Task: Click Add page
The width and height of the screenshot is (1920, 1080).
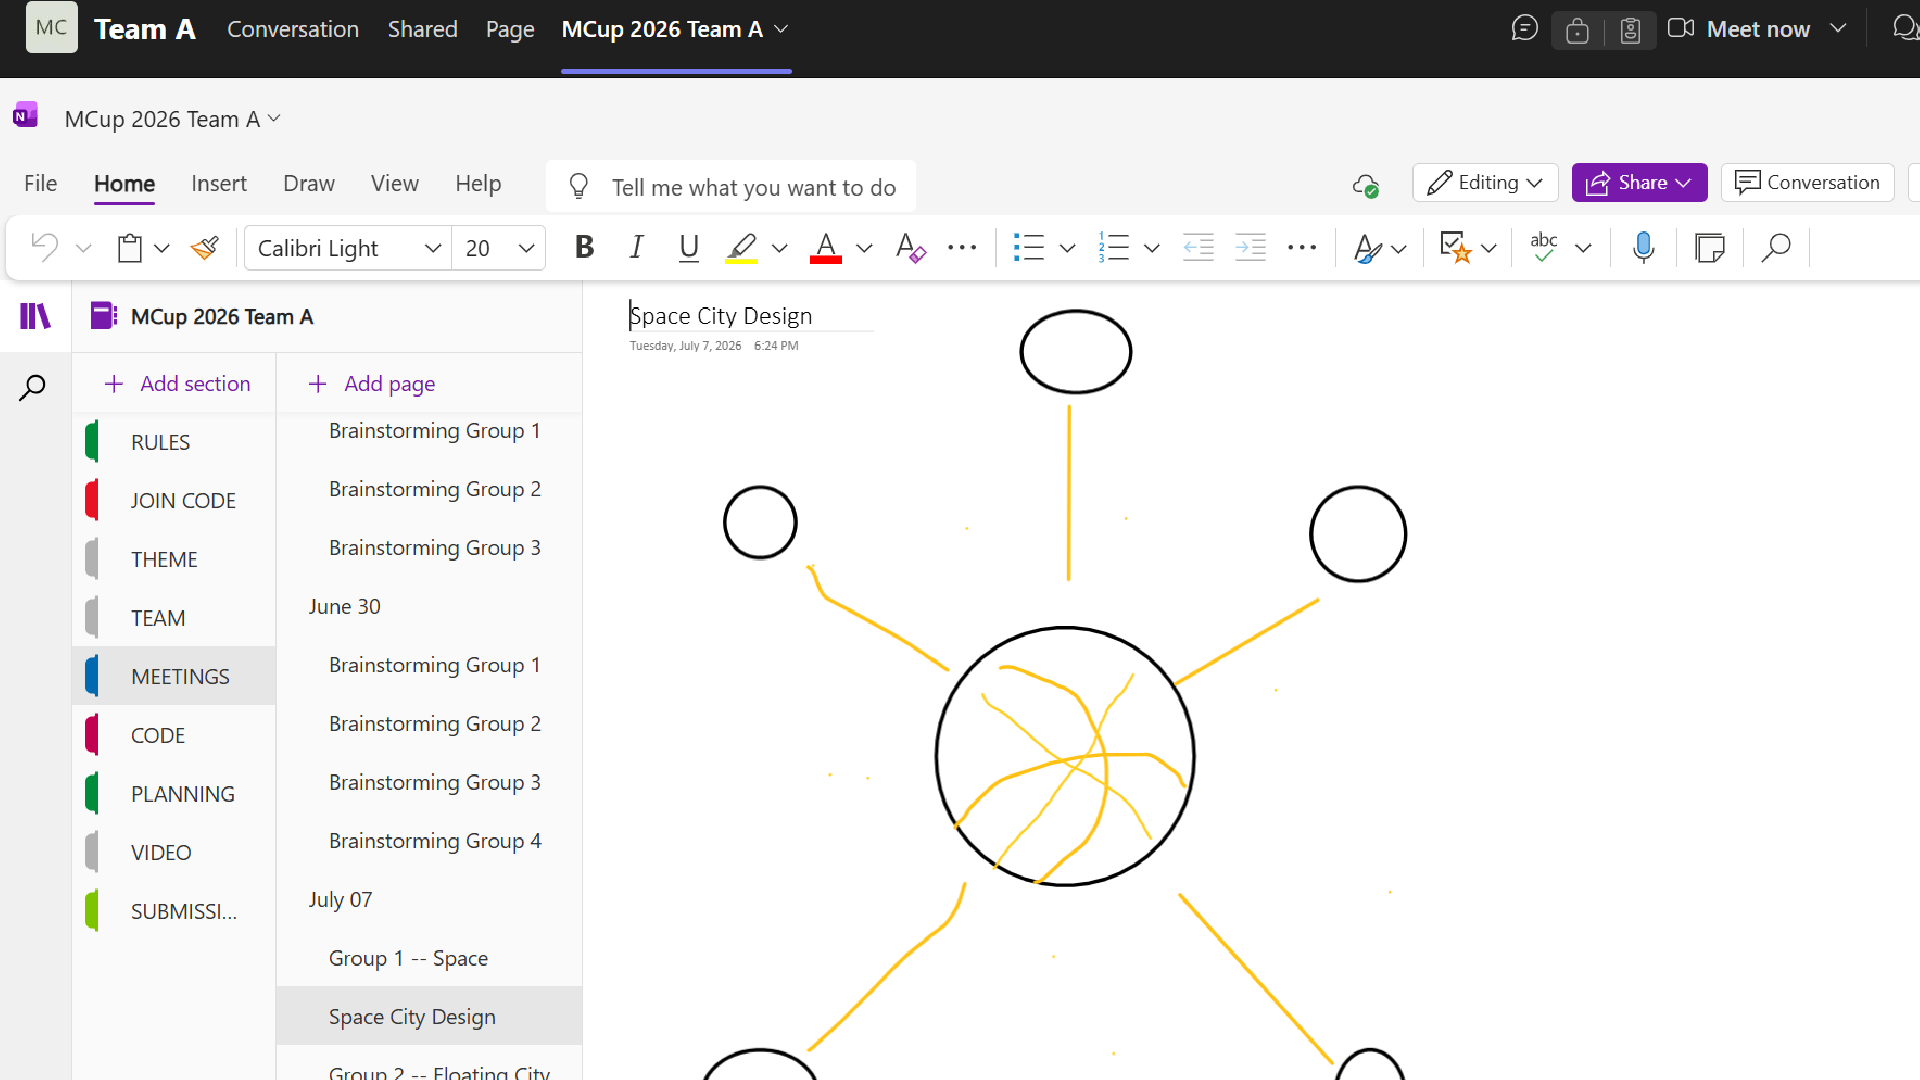Action: point(372,384)
